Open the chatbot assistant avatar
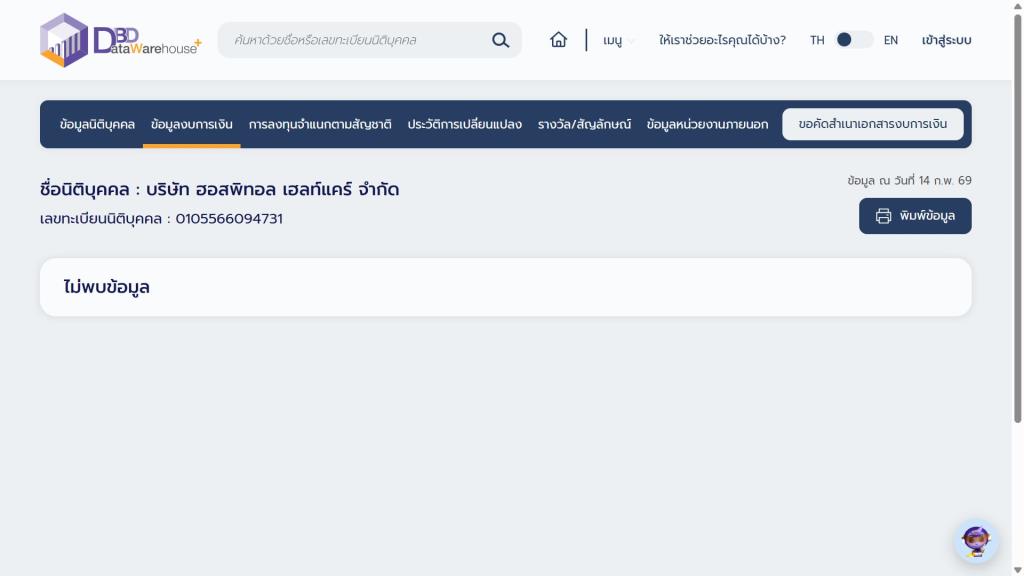Image resolution: width=1024 pixels, height=576 pixels. click(975, 542)
